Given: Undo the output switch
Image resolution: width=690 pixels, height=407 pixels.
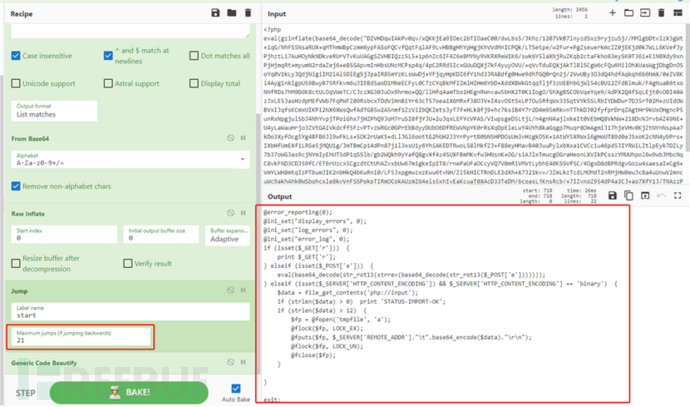Looking at the screenshot, I should (661, 195).
